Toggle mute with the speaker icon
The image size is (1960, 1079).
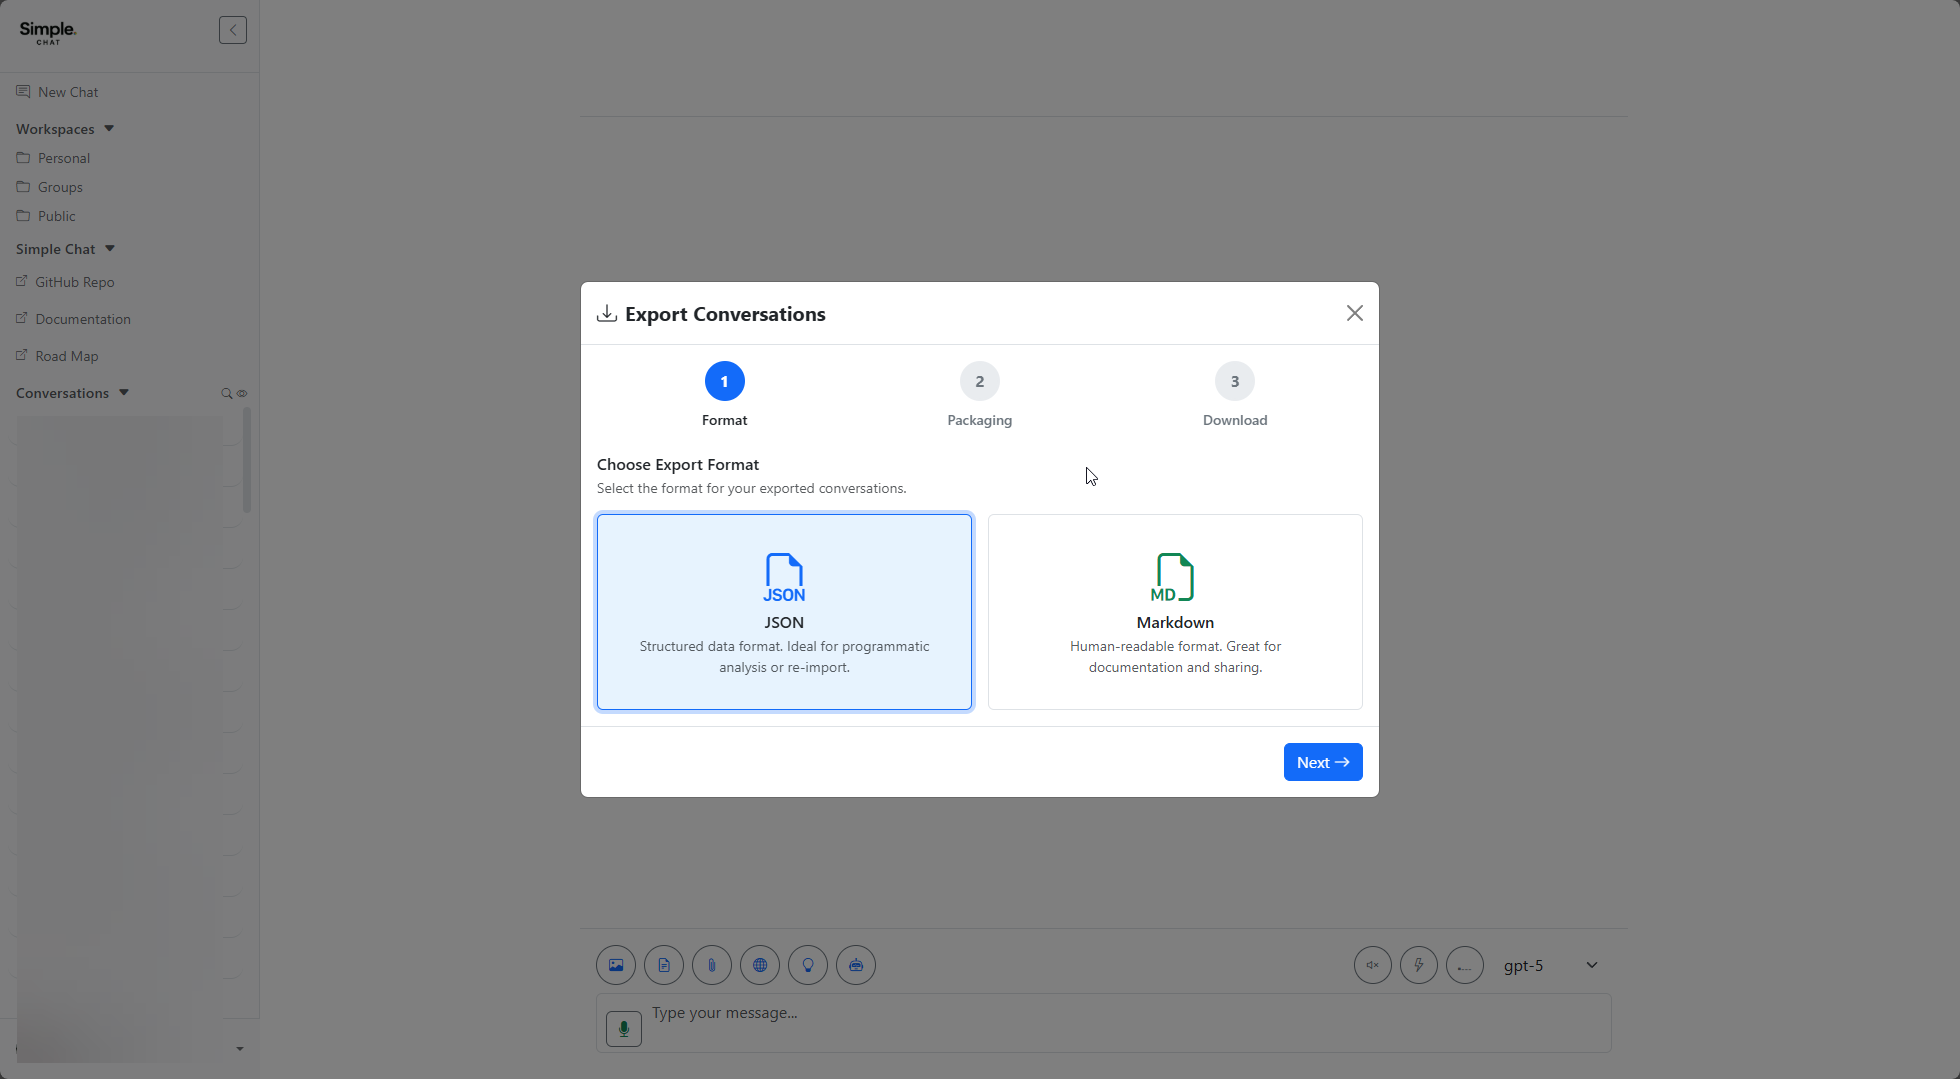1372,964
